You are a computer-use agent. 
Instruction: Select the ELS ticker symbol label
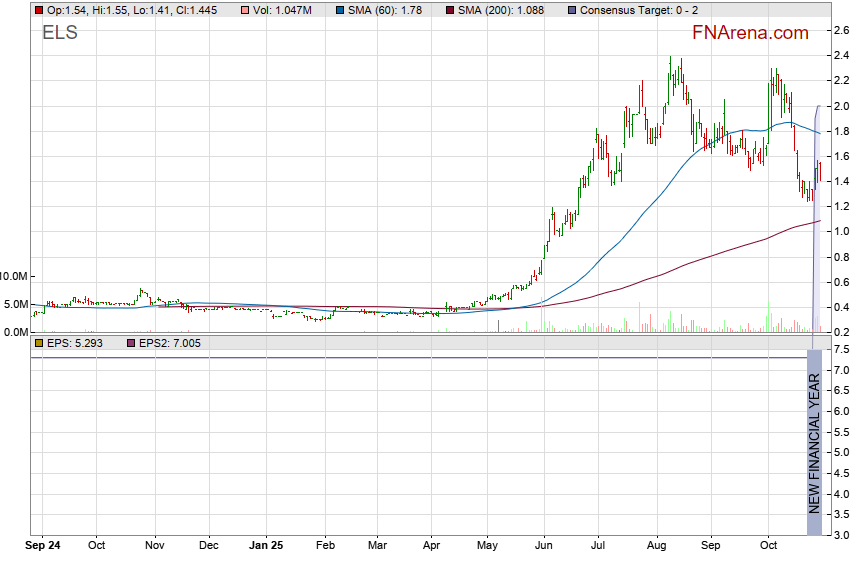(x=59, y=33)
